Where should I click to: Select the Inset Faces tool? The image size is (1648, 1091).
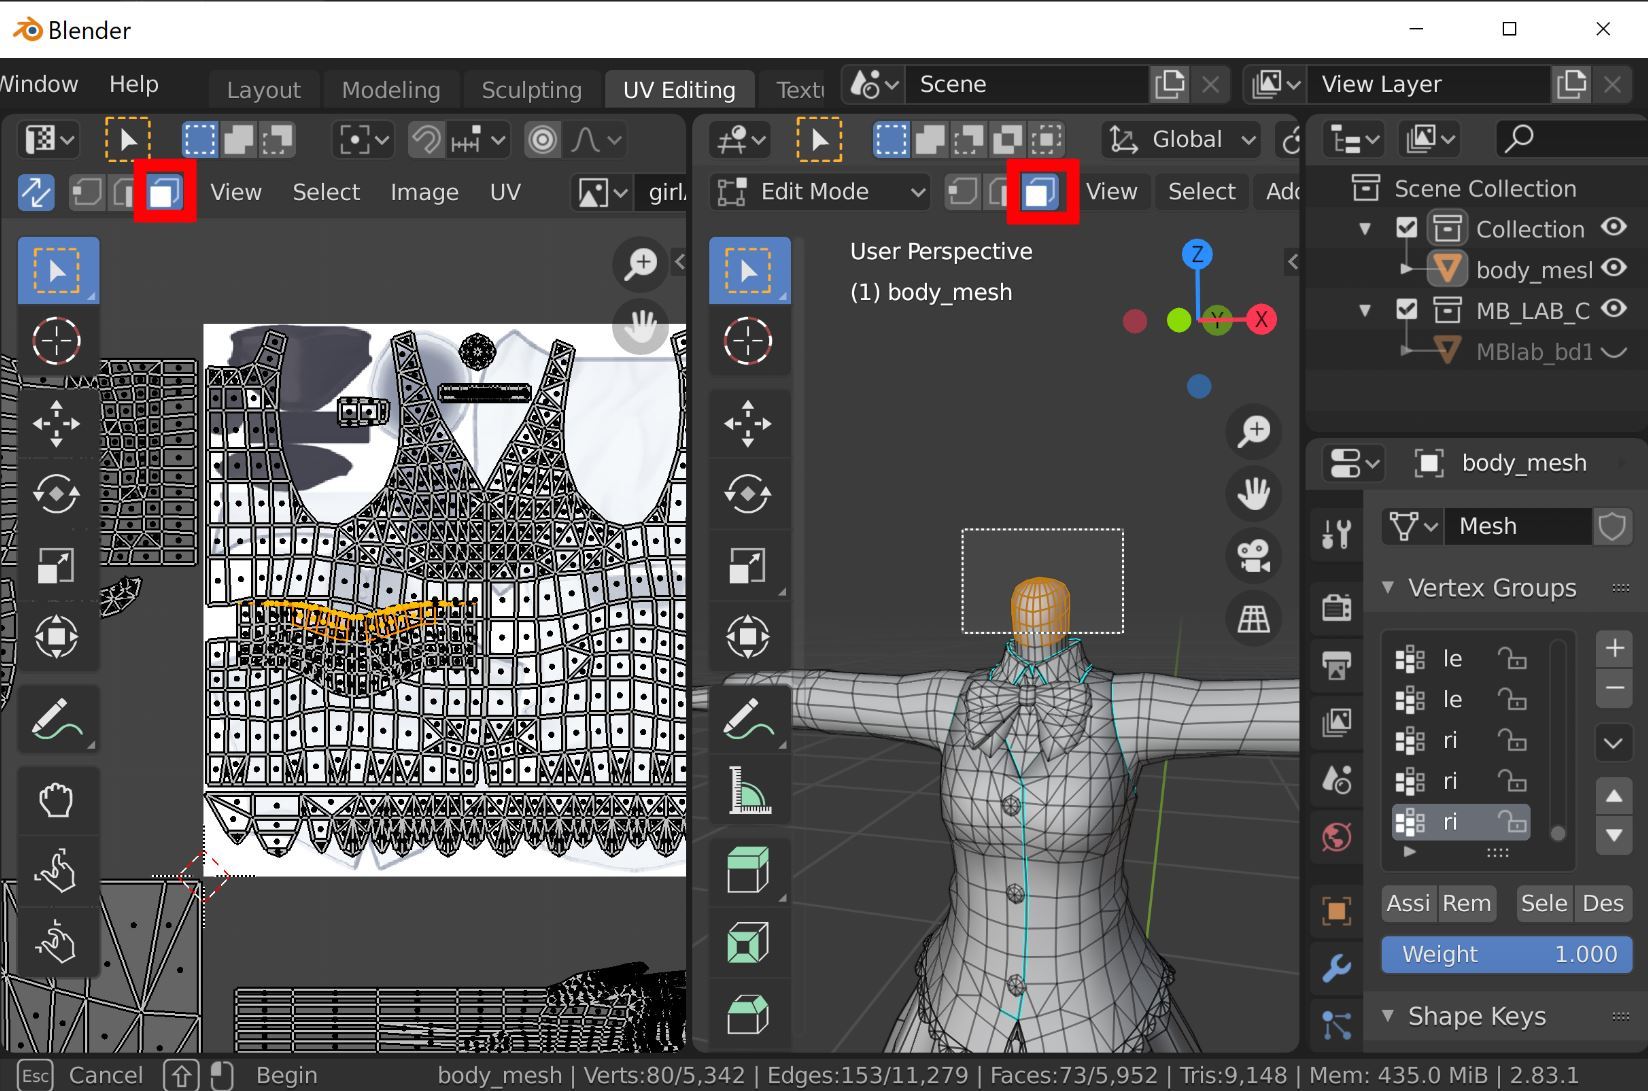tap(748, 943)
